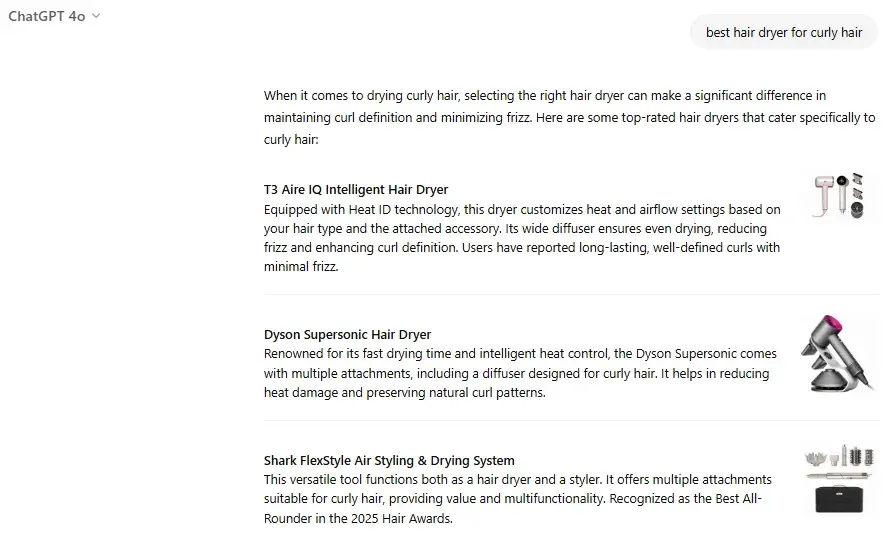Click the 'Best All-' text in Shark description
This screenshot has width=889, height=544.
(x=743, y=499)
